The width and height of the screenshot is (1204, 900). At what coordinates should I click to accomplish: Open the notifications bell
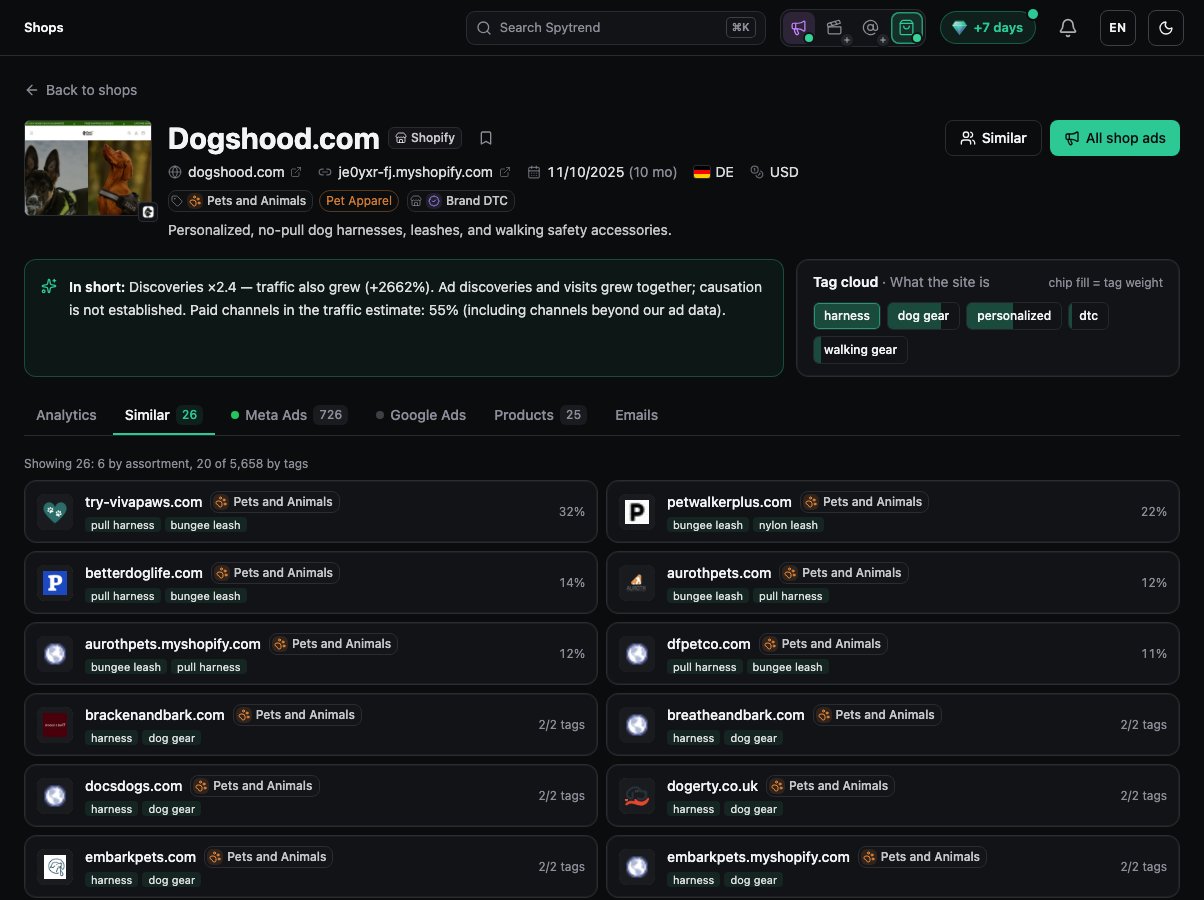point(1068,28)
